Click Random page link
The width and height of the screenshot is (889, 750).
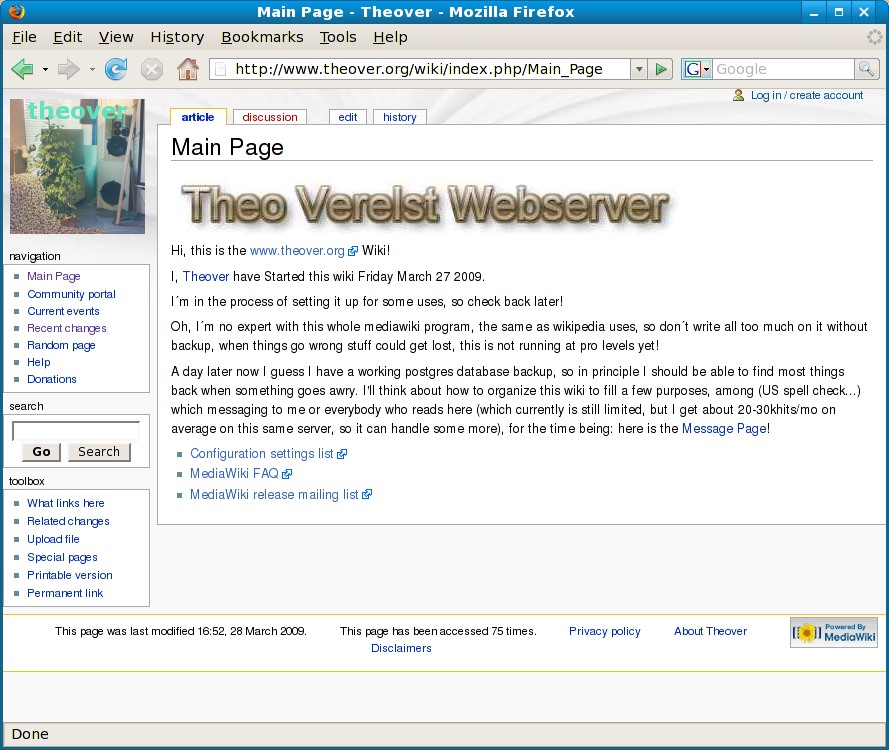point(61,345)
